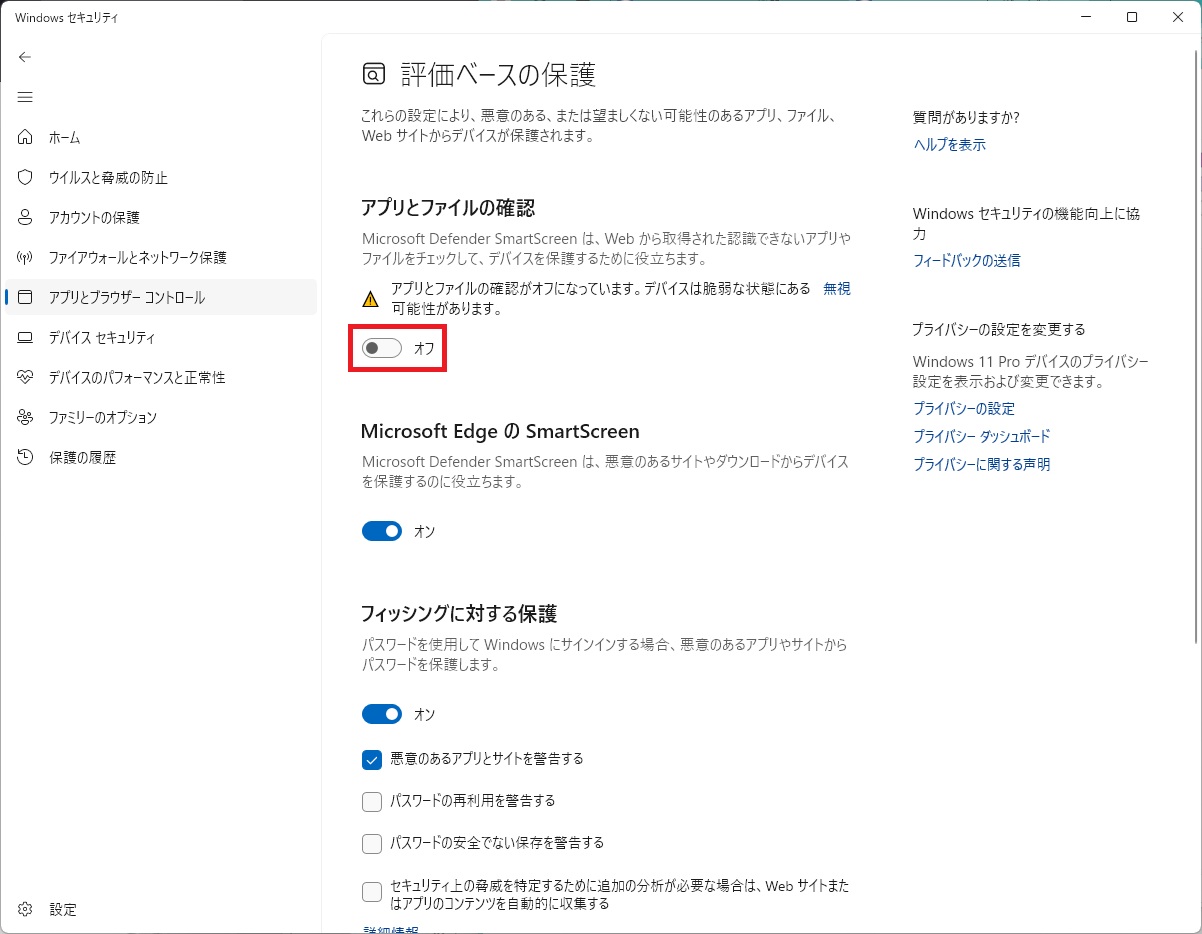1202x934 pixels.
Task: Turn off フィッシングに対する保護 toggle
Action: (x=382, y=714)
